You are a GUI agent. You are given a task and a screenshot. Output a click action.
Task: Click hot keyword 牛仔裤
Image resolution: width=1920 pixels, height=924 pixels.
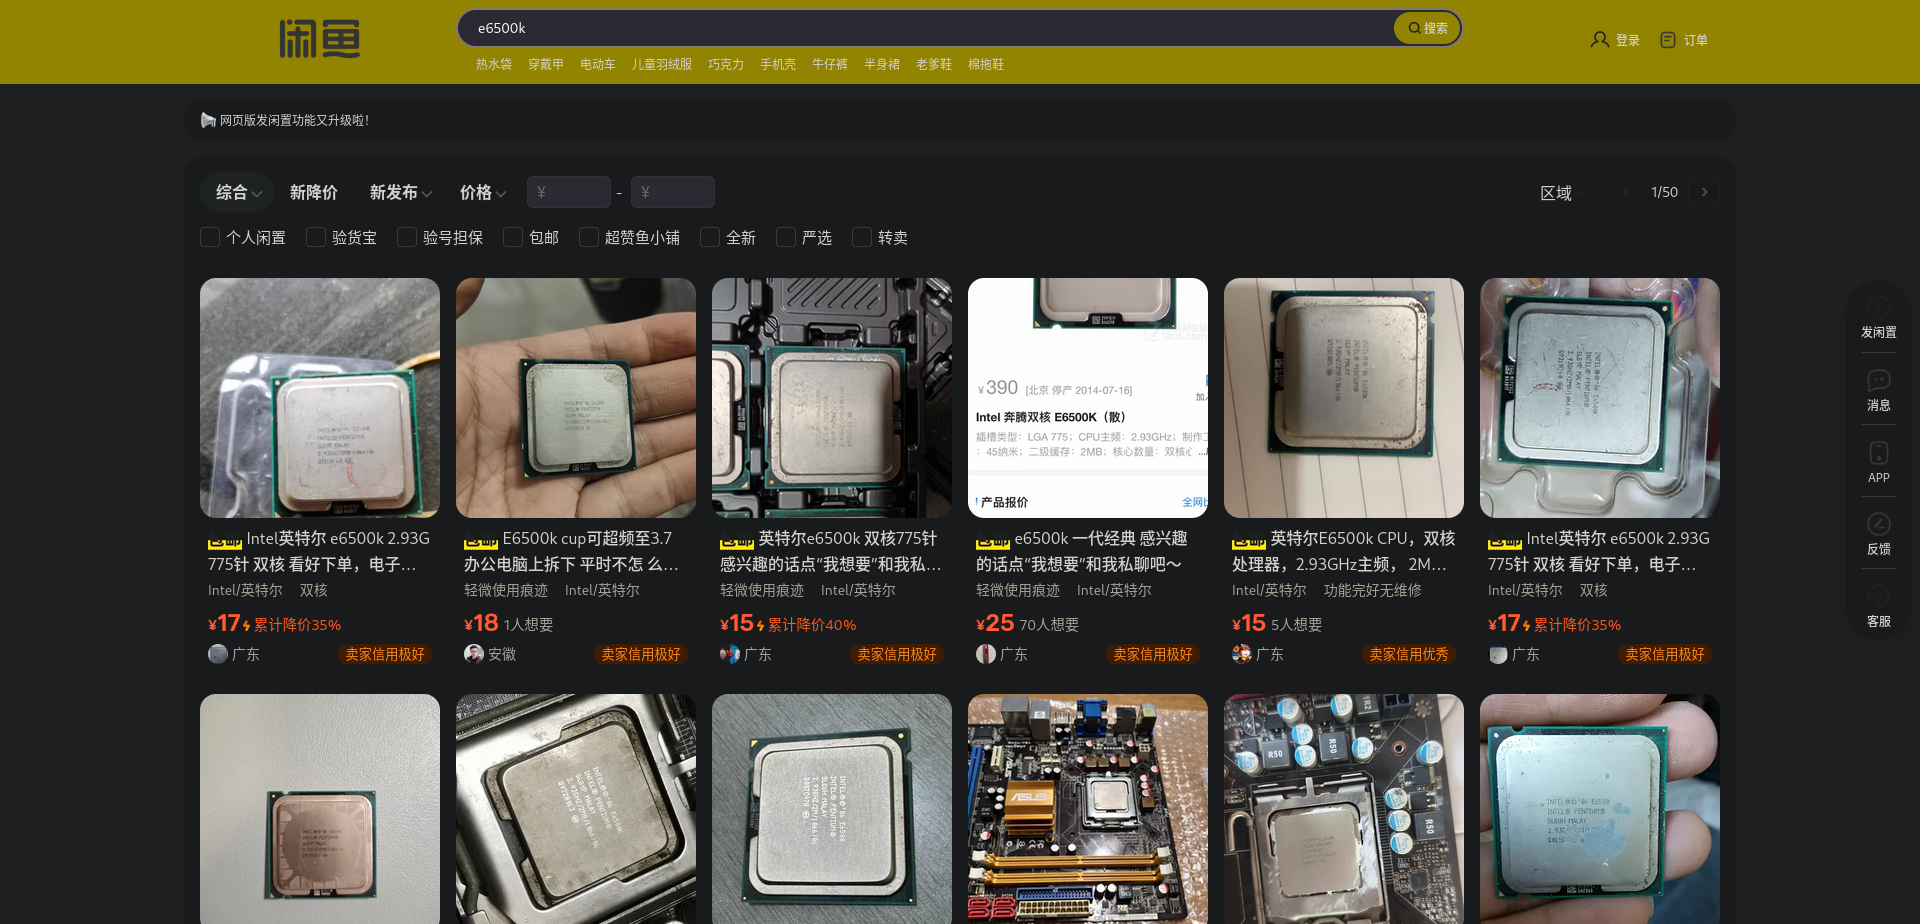[x=830, y=64]
